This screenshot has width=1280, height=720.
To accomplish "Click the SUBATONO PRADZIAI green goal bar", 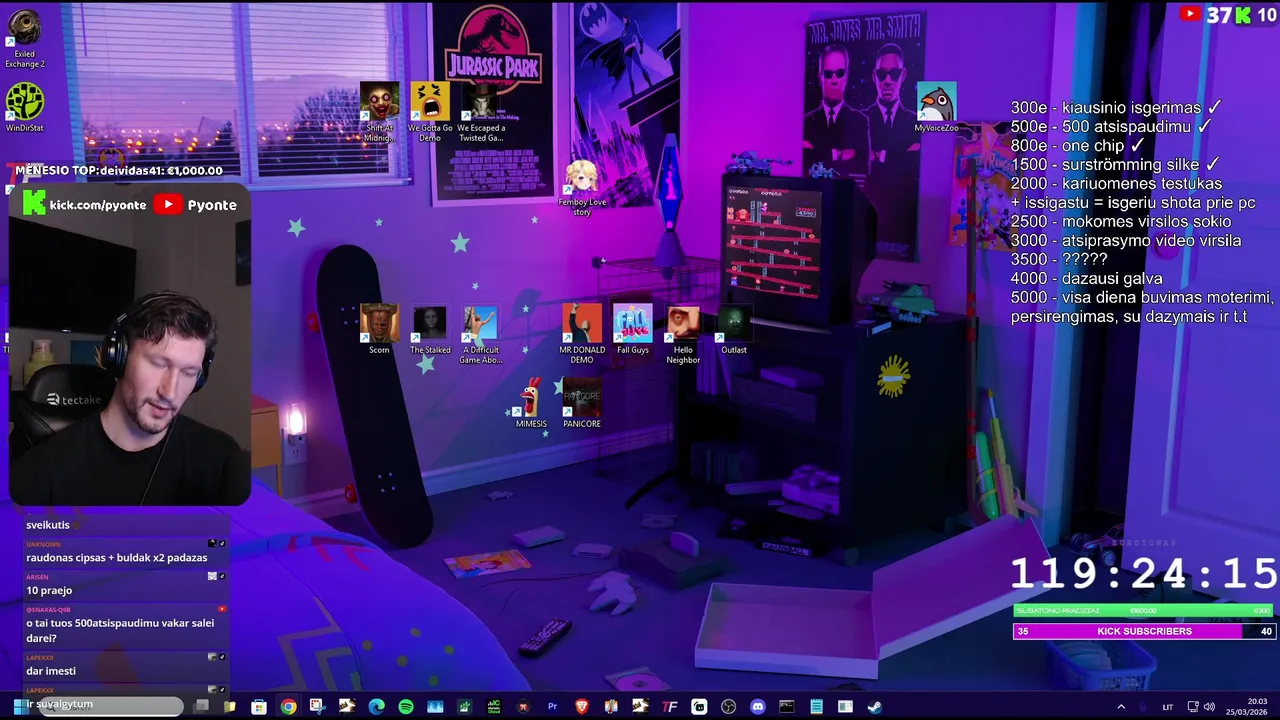I will tap(1144, 610).
